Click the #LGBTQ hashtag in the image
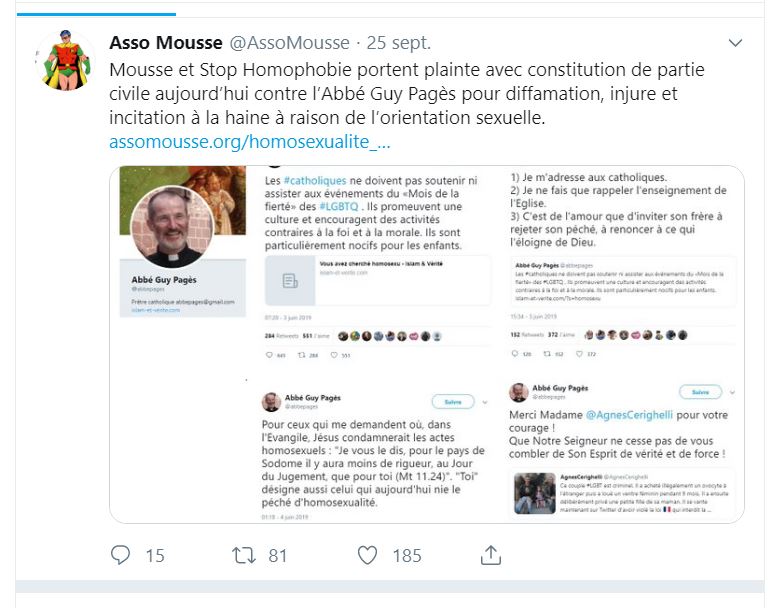This screenshot has height=608, width=778. coord(338,206)
